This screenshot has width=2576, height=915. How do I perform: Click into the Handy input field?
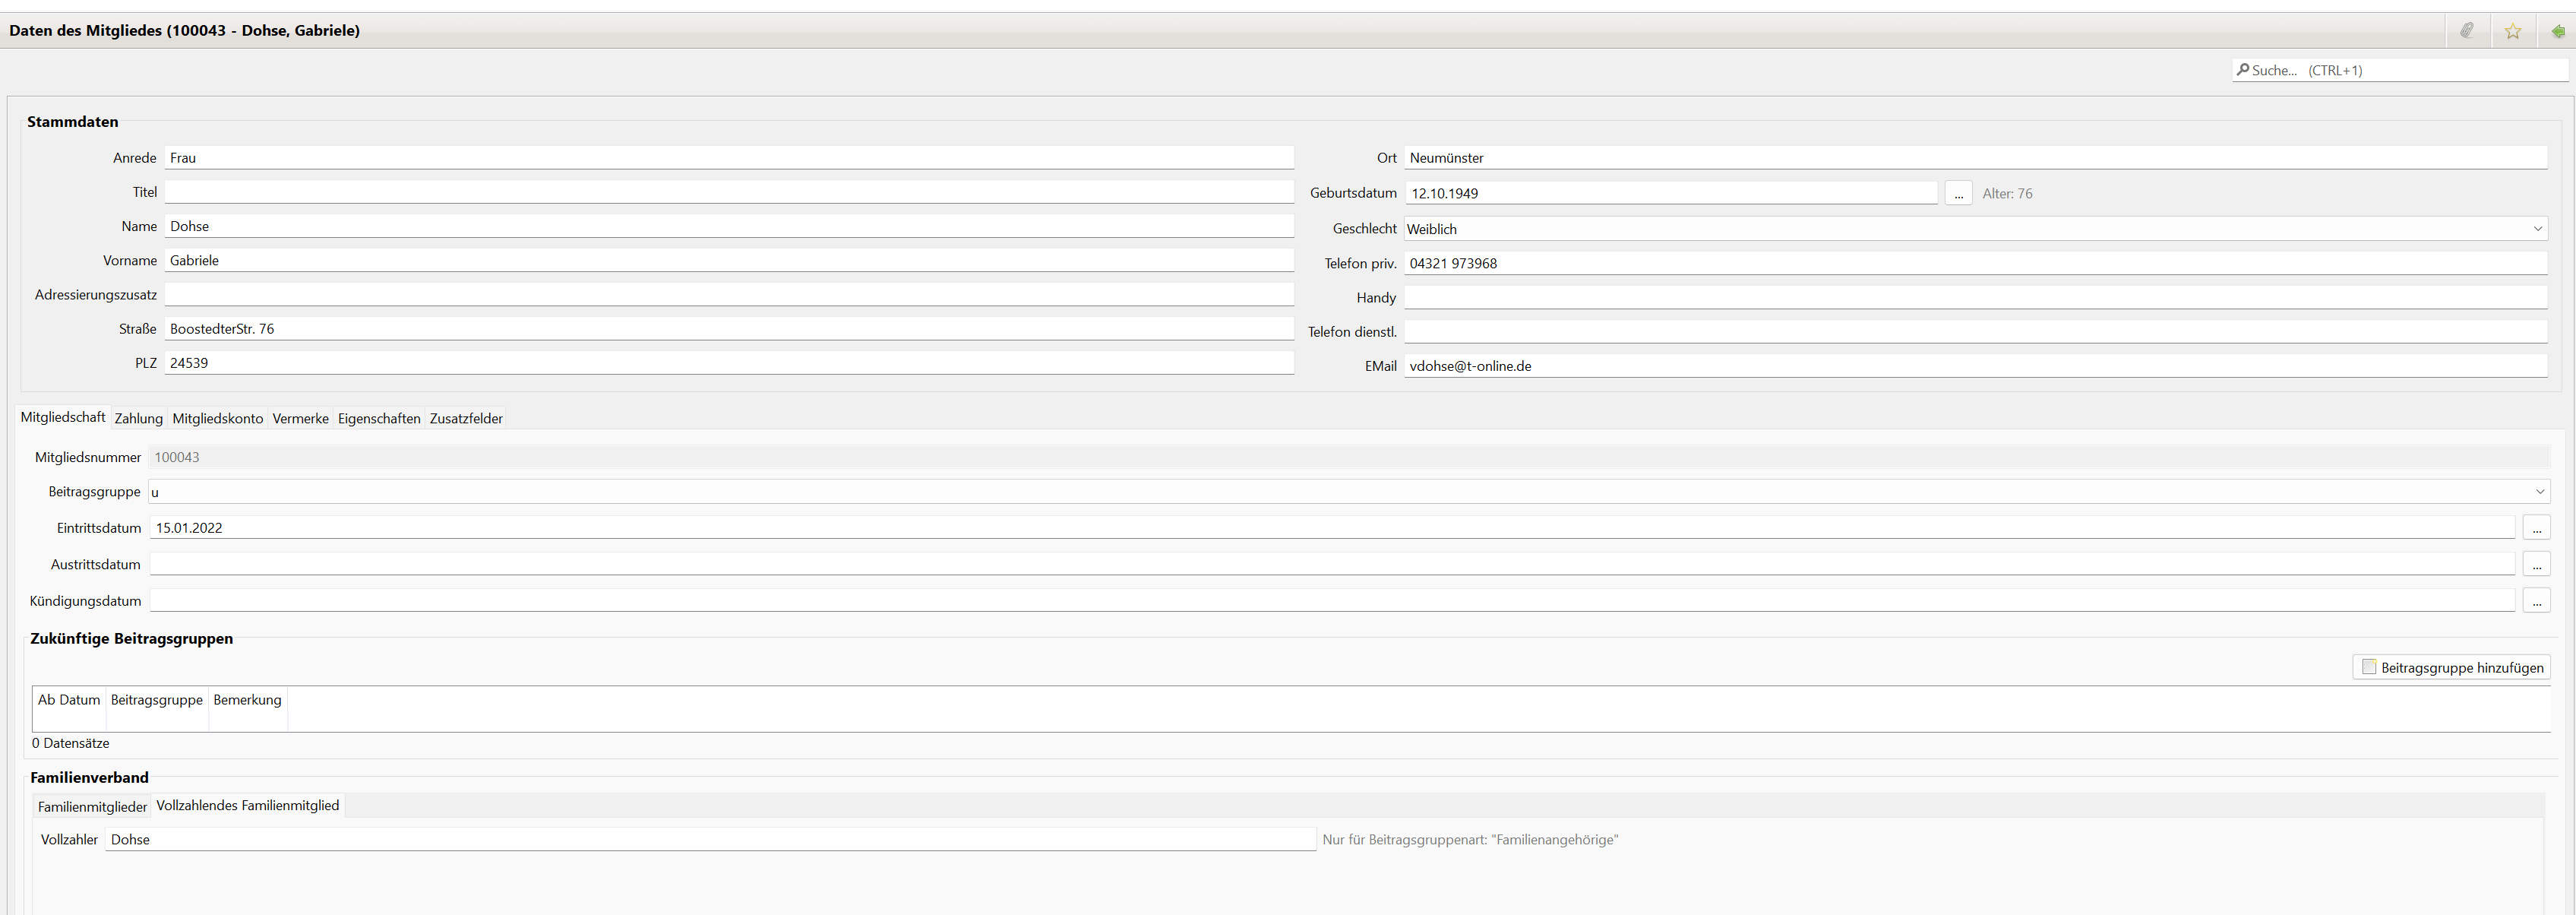(1975, 298)
